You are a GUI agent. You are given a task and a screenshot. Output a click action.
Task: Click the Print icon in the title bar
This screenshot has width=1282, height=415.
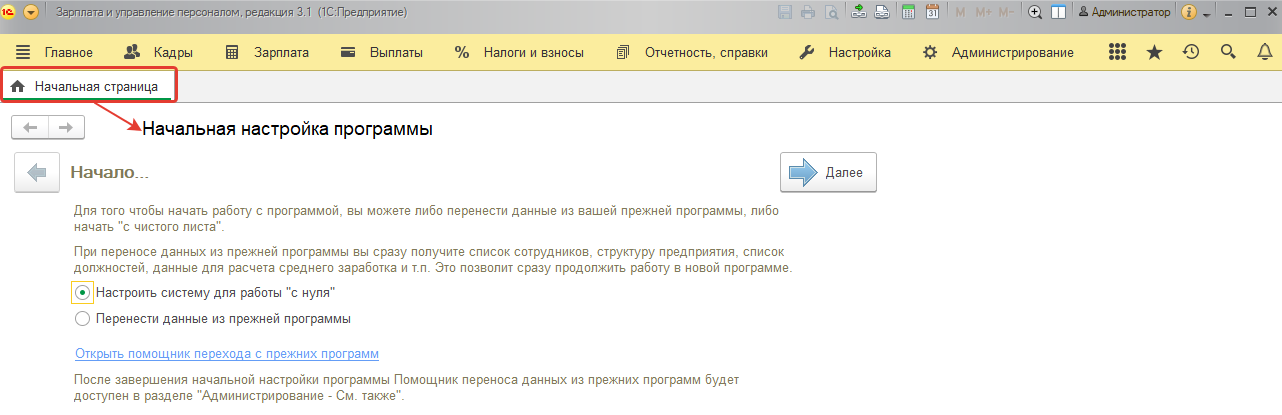807,12
